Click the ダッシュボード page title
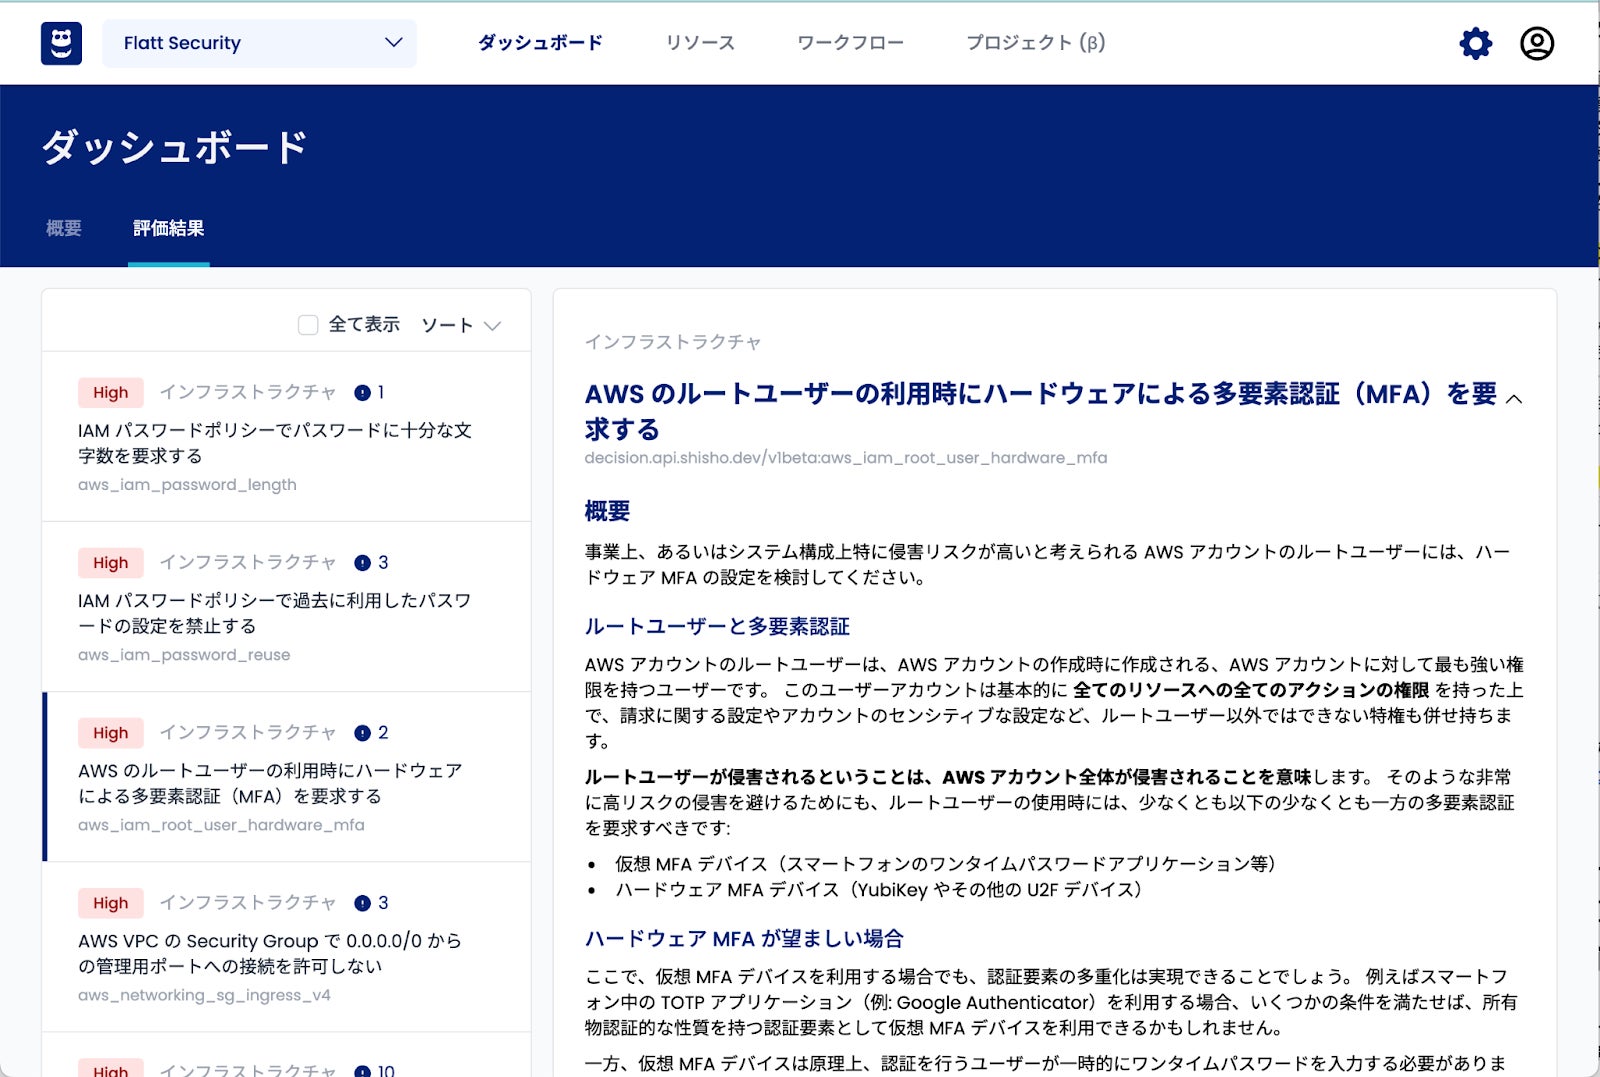Screen dimensions: 1600x1077 tap(175, 148)
